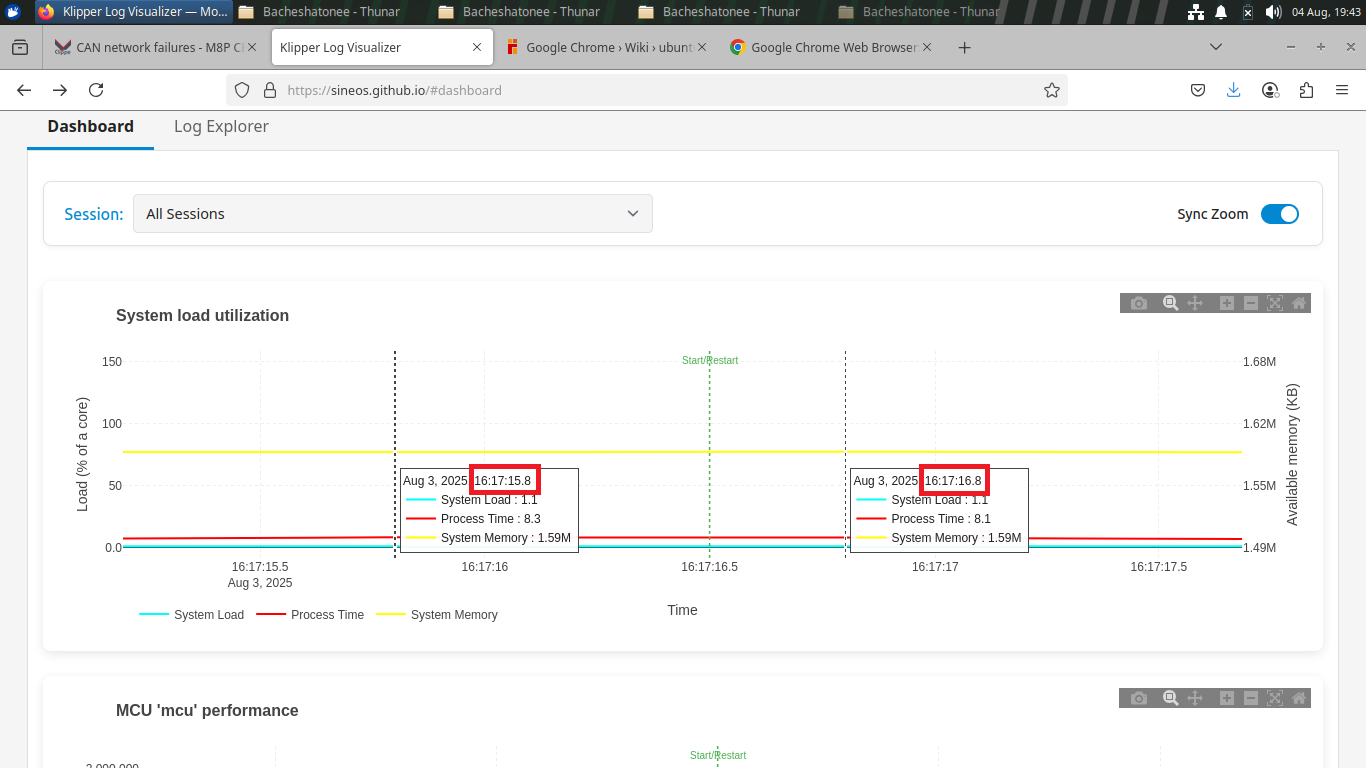The height and width of the screenshot is (768, 1366).
Task: Save page to Pocket
Action: 1198,90
